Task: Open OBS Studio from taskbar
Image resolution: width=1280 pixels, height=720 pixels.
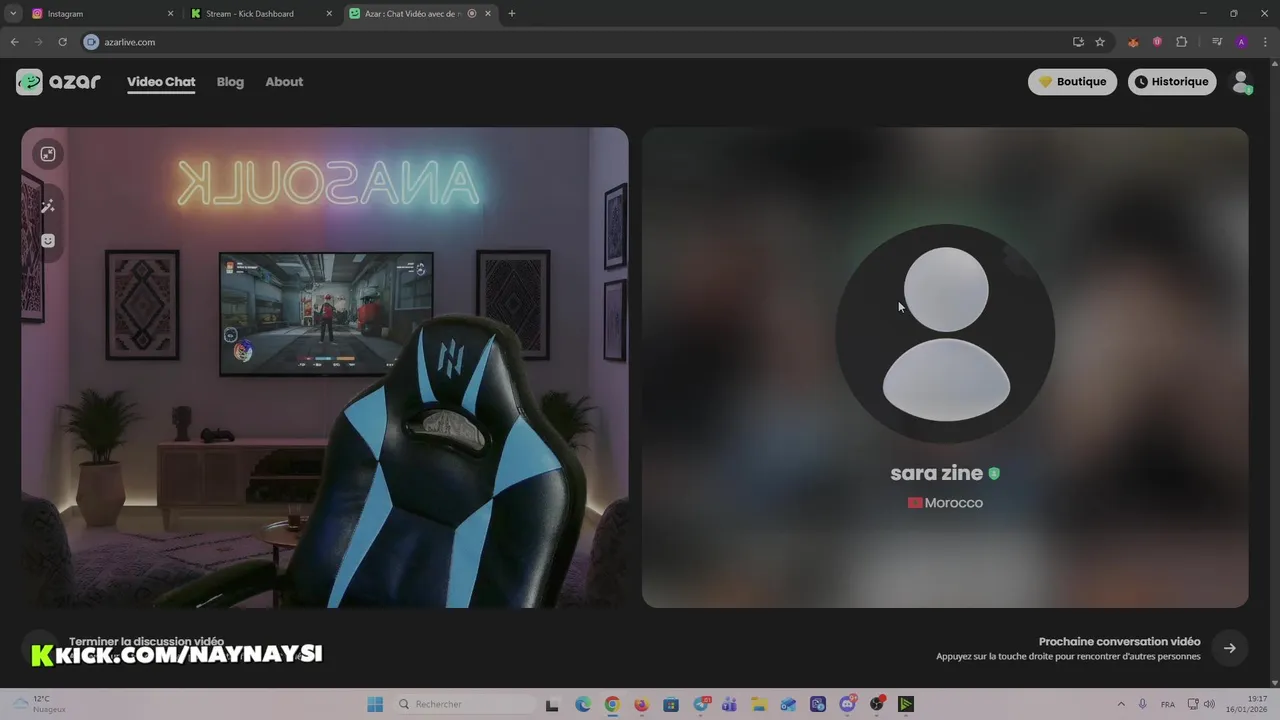Action: 877,704
